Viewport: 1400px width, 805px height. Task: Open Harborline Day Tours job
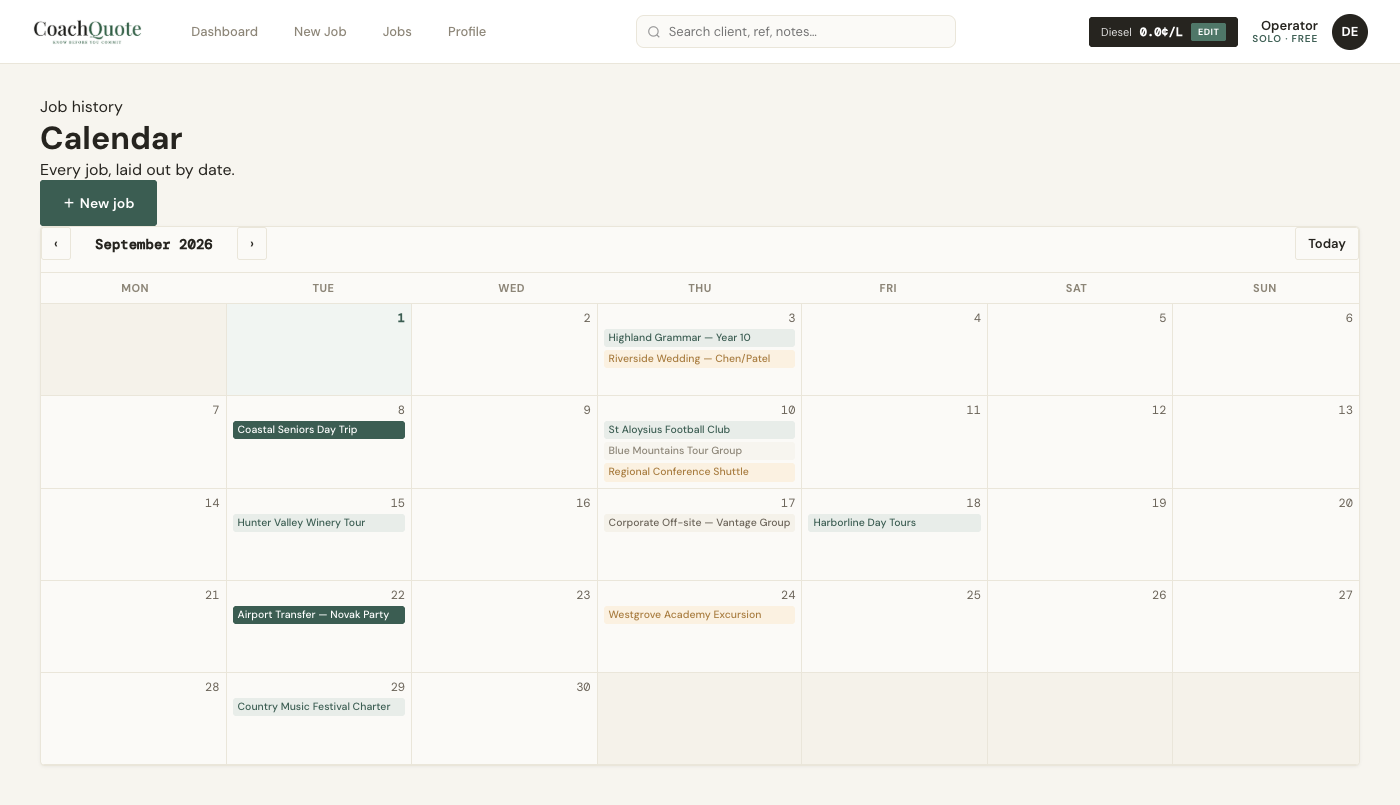coord(894,523)
